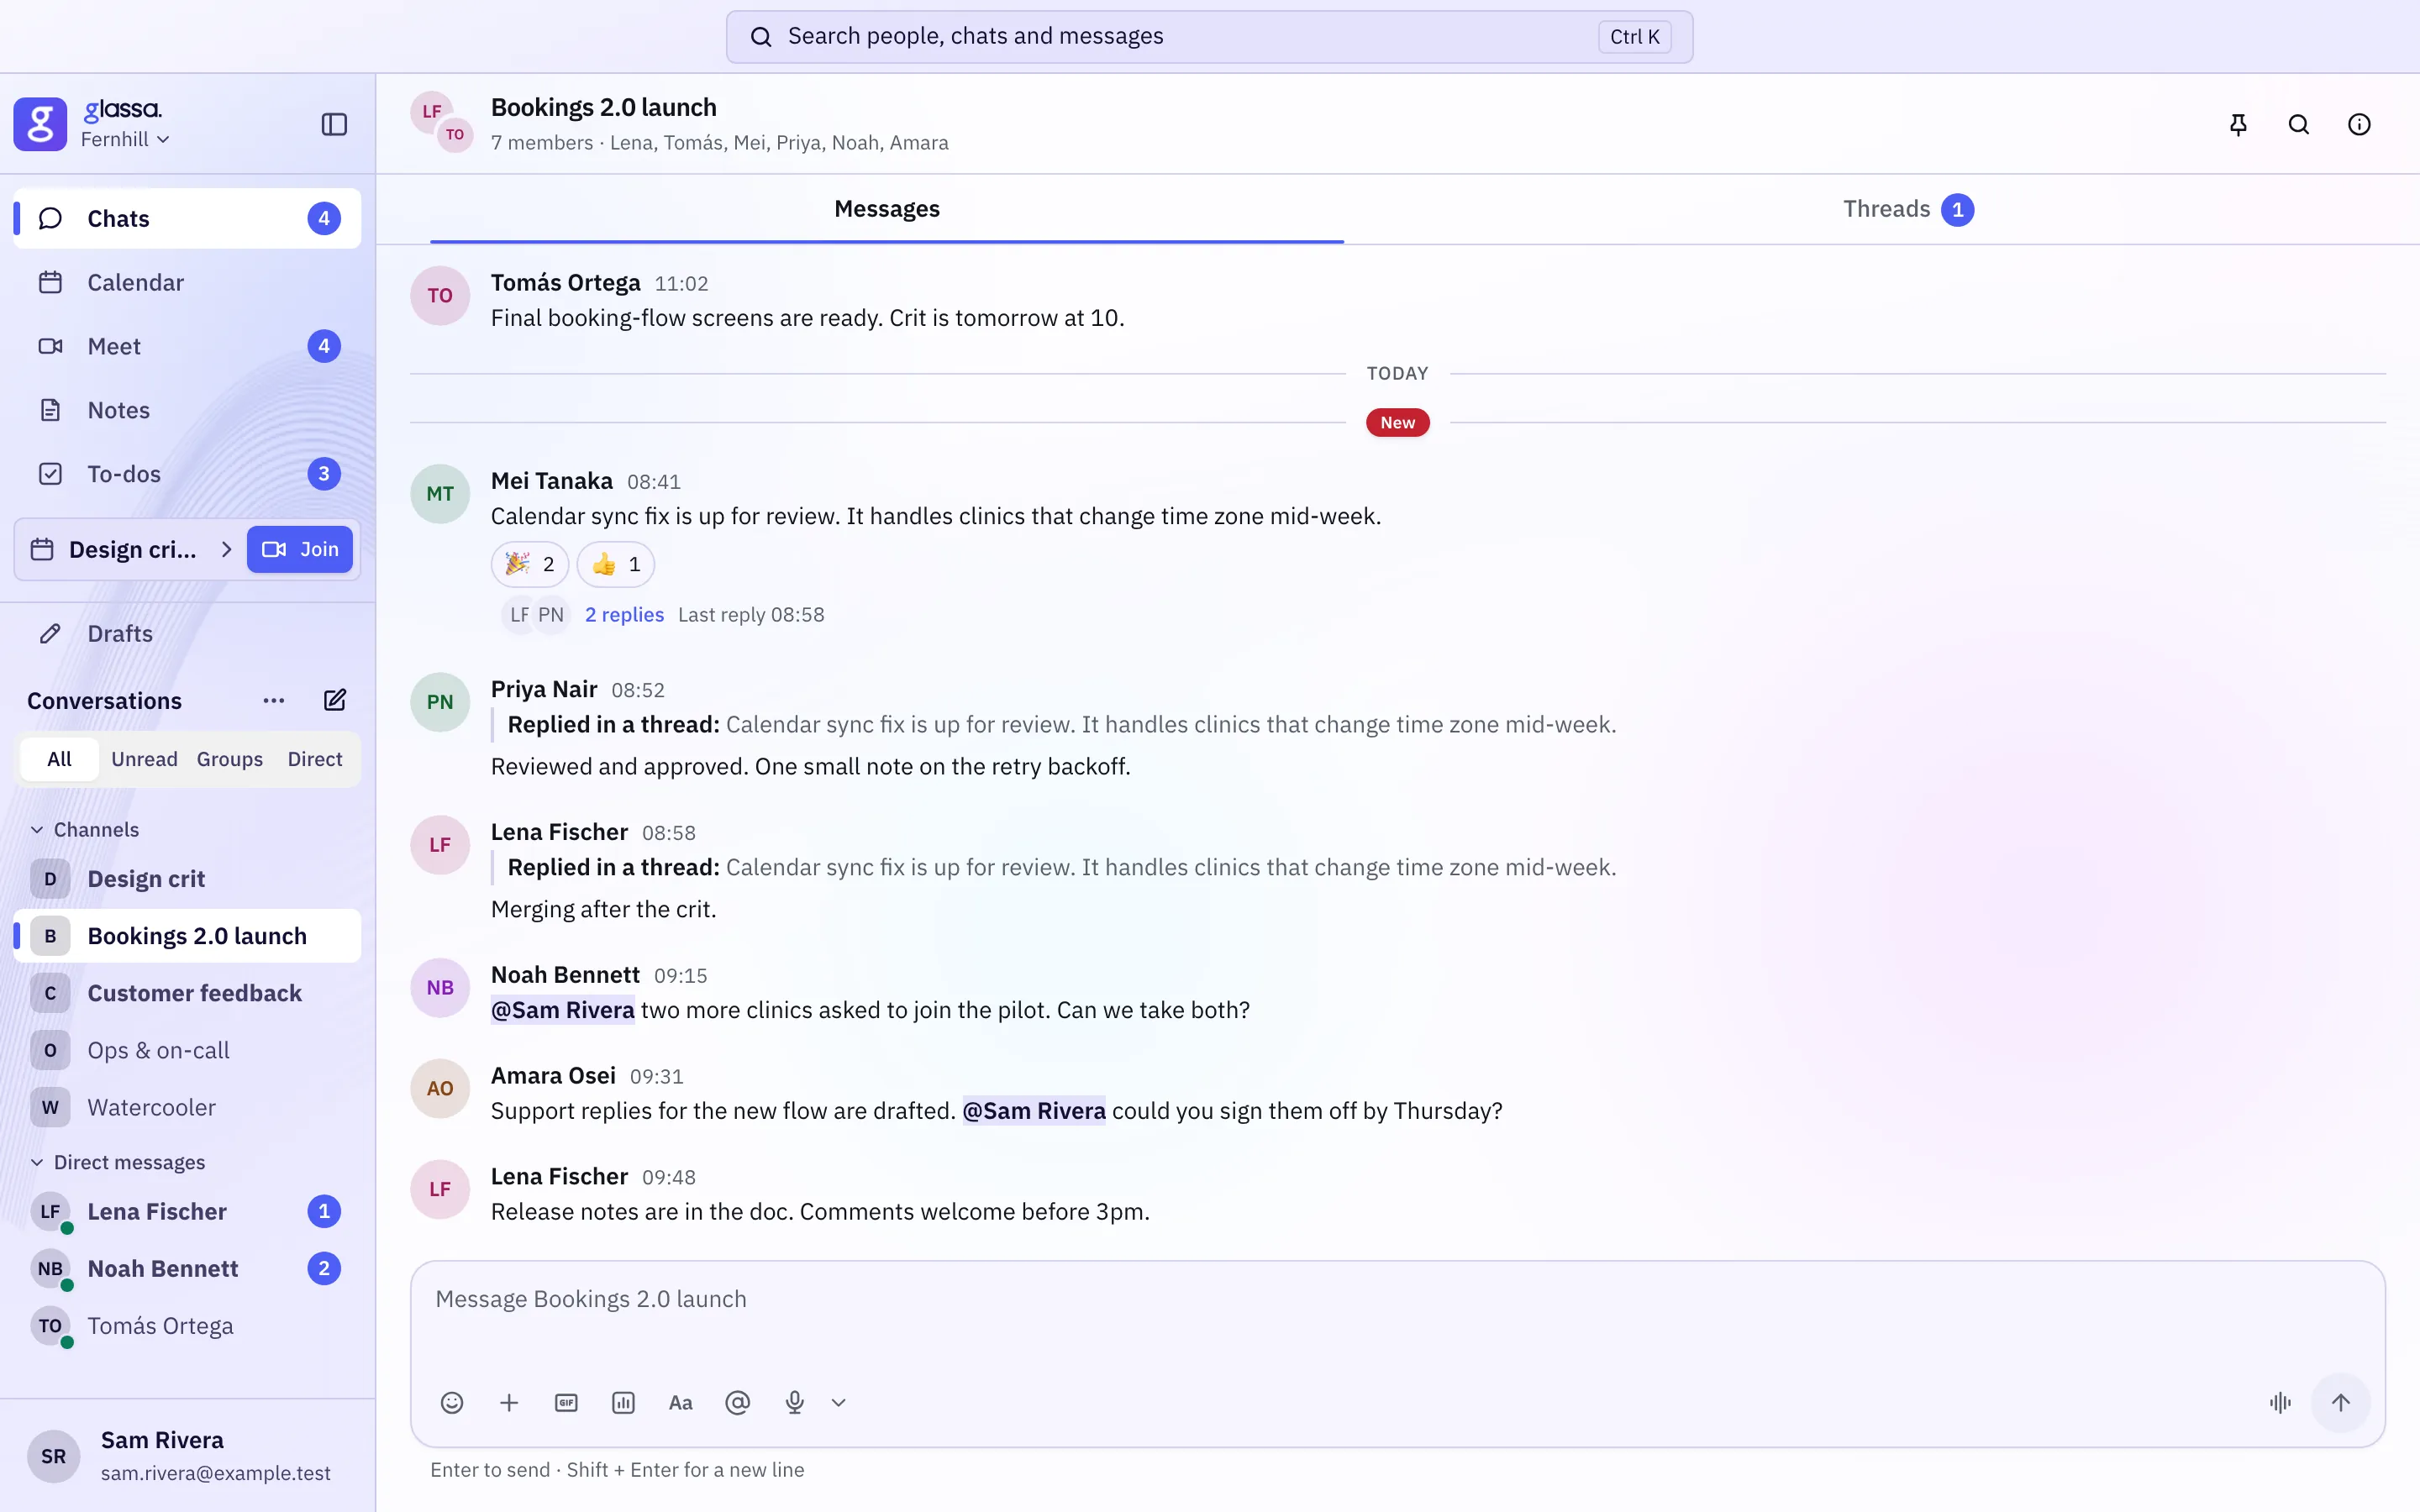Open Calendar in the sidebar
Image resolution: width=2420 pixels, height=1512 pixels.
187,282
